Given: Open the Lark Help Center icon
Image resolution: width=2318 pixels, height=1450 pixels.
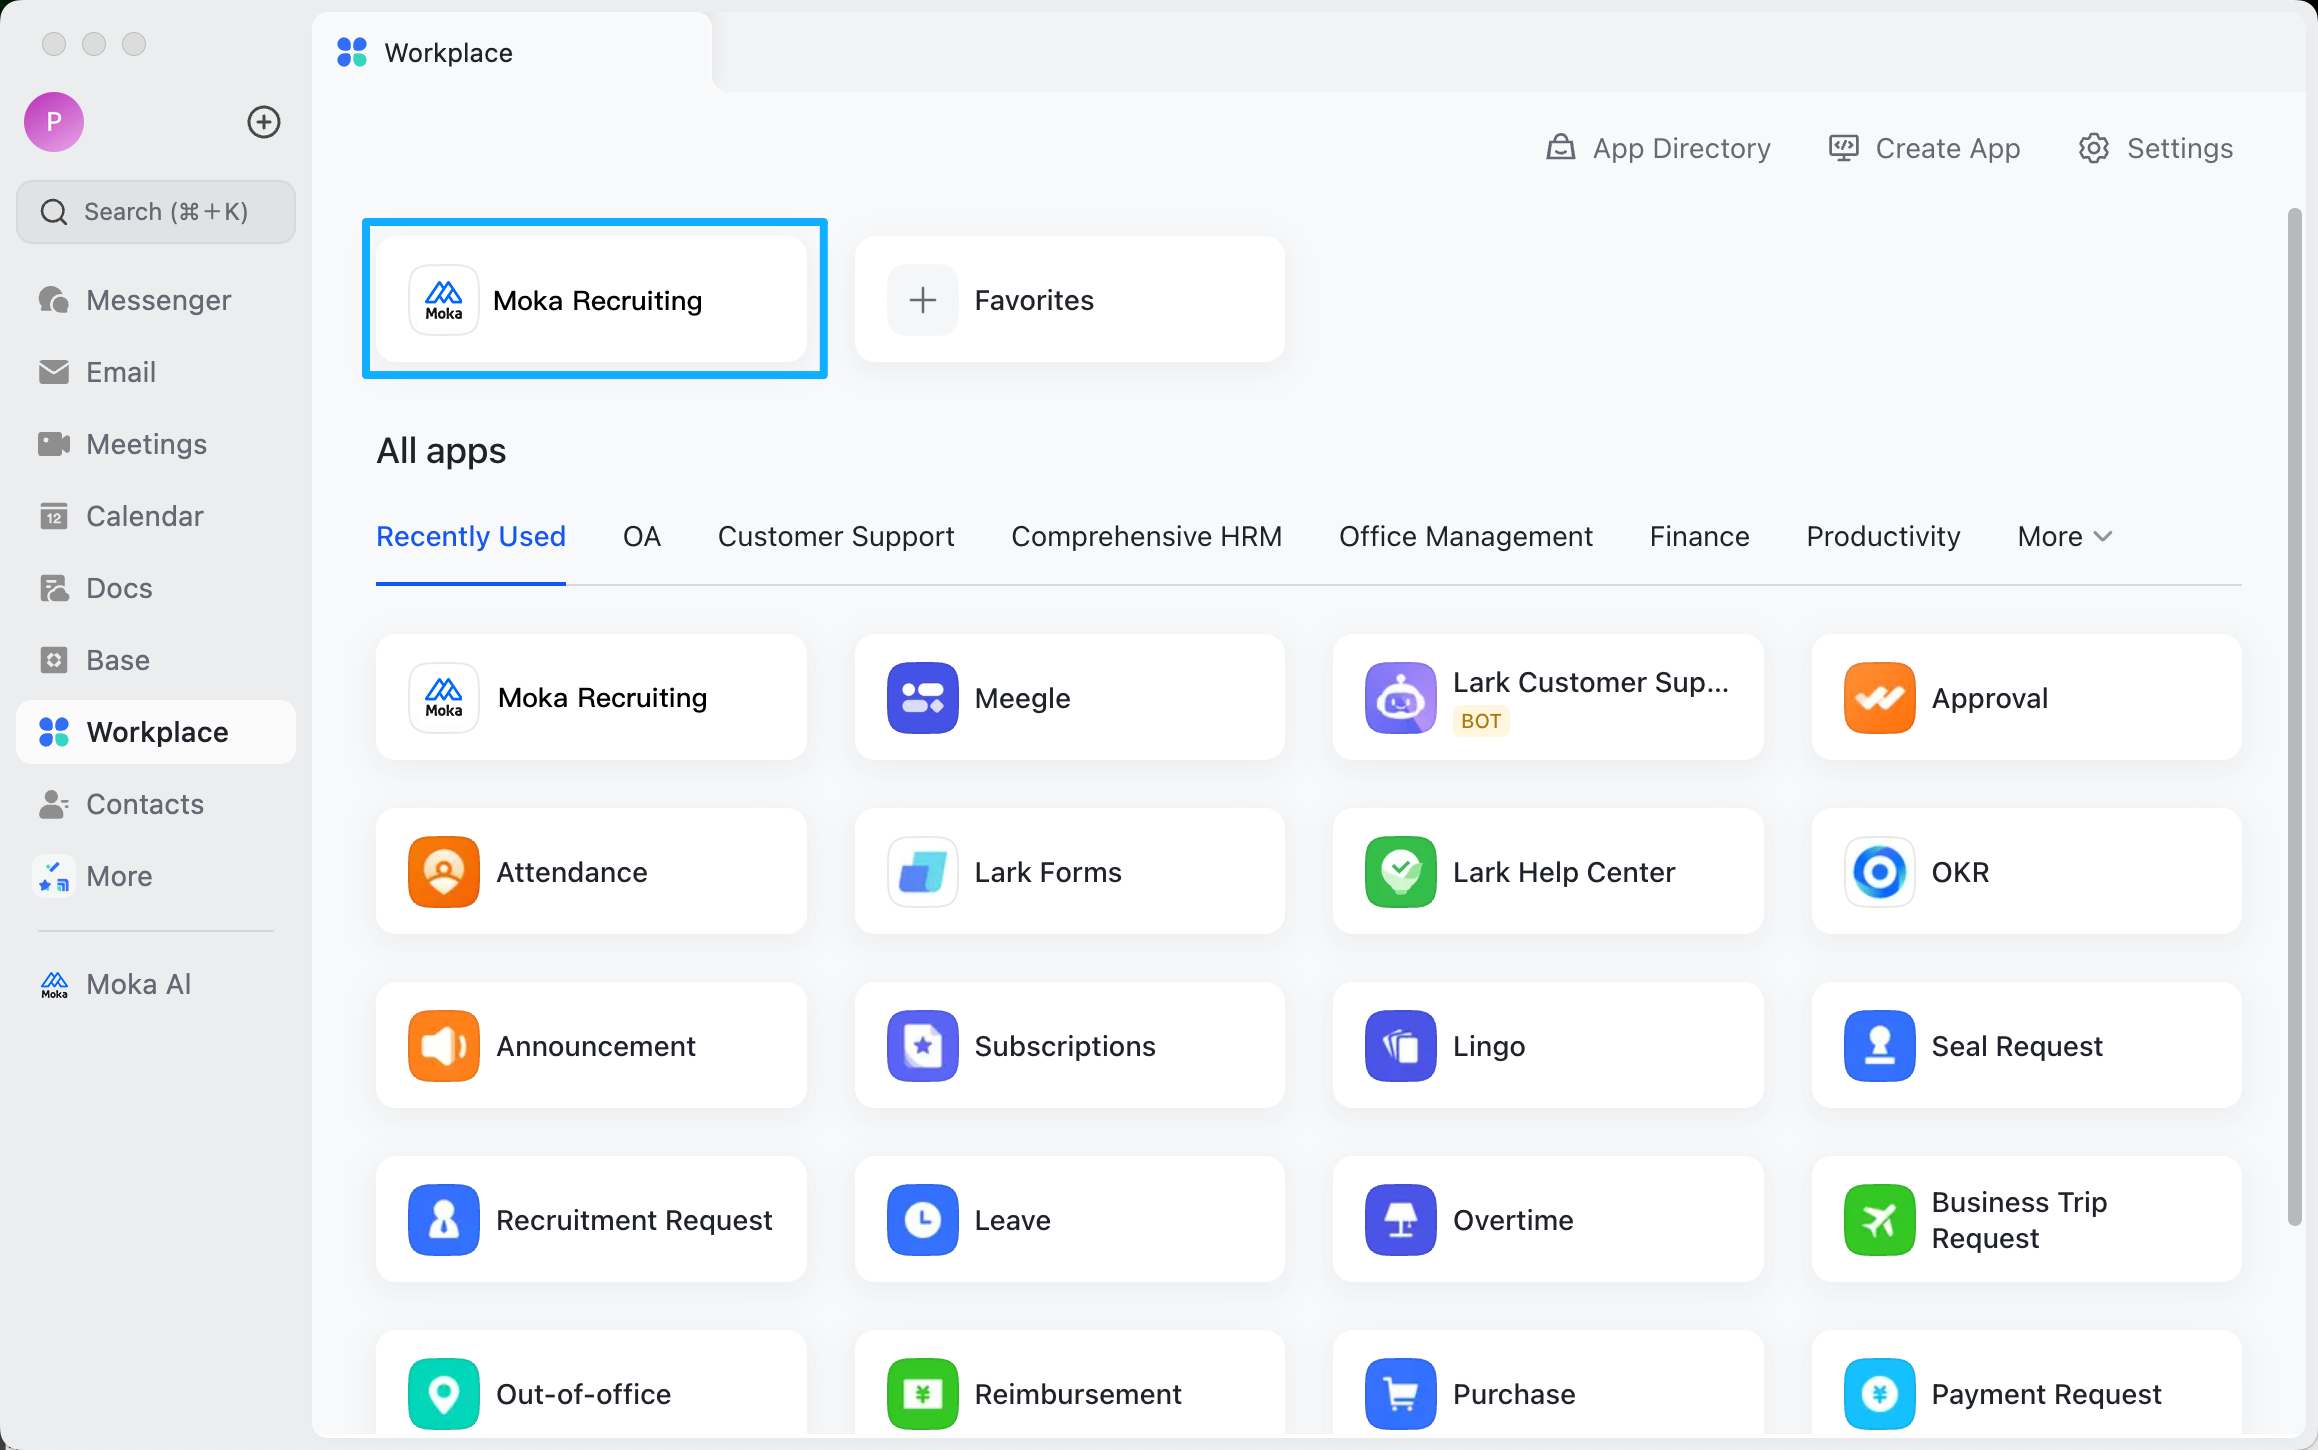Looking at the screenshot, I should click(x=1401, y=872).
